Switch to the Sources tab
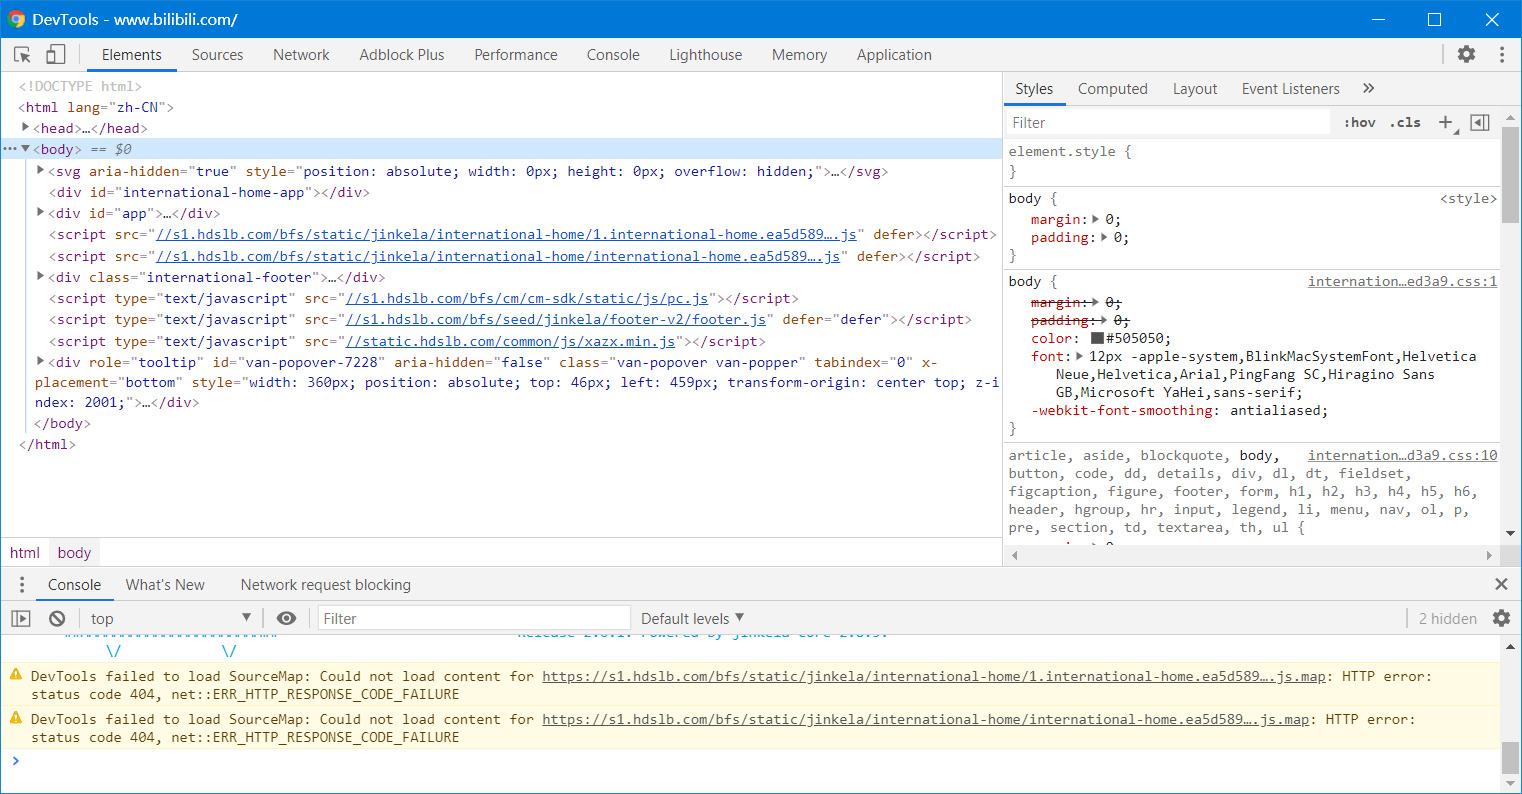 tap(217, 55)
